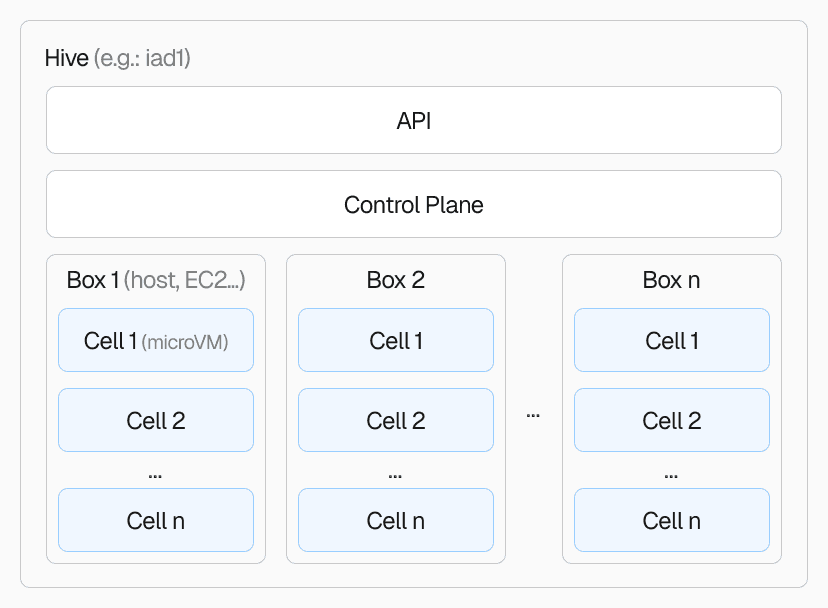Click Cell n inside Box 1
828x608 pixels.
(x=156, y=520)
